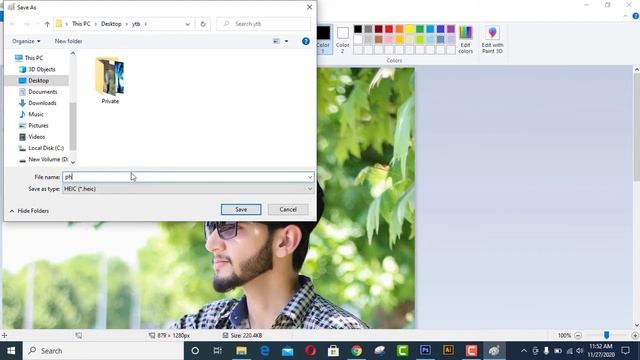
Task: Change view layout icon in Save As
Action: (276, 41)
